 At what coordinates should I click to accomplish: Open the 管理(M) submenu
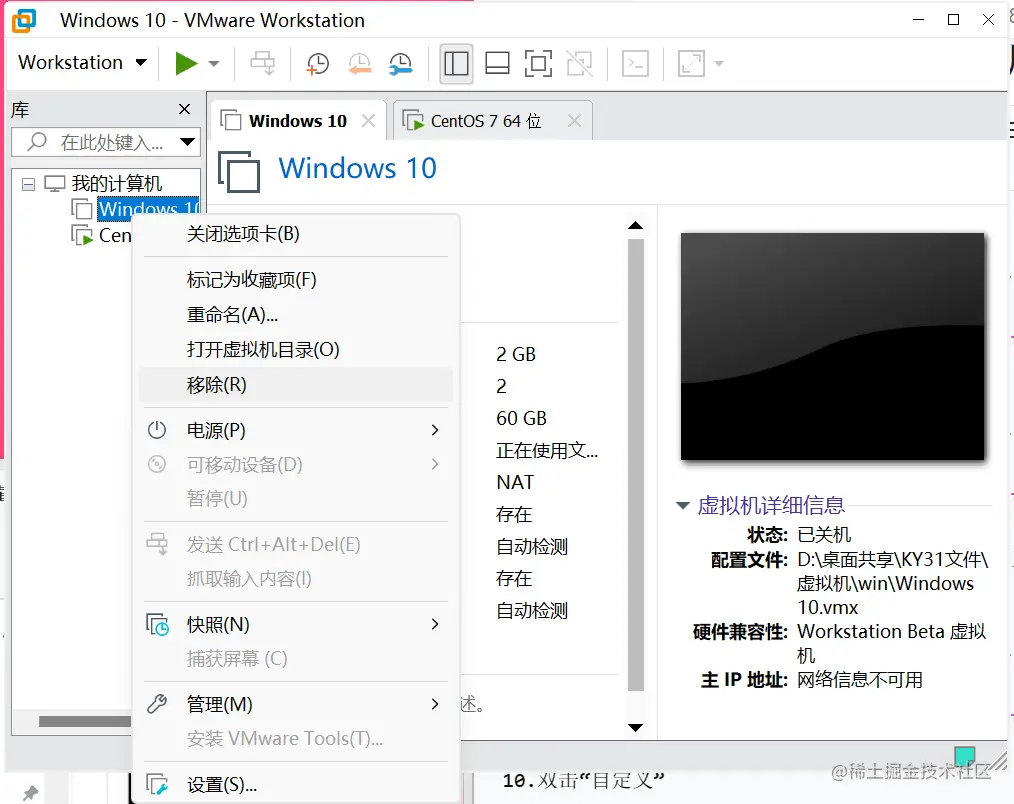point(296,704)
